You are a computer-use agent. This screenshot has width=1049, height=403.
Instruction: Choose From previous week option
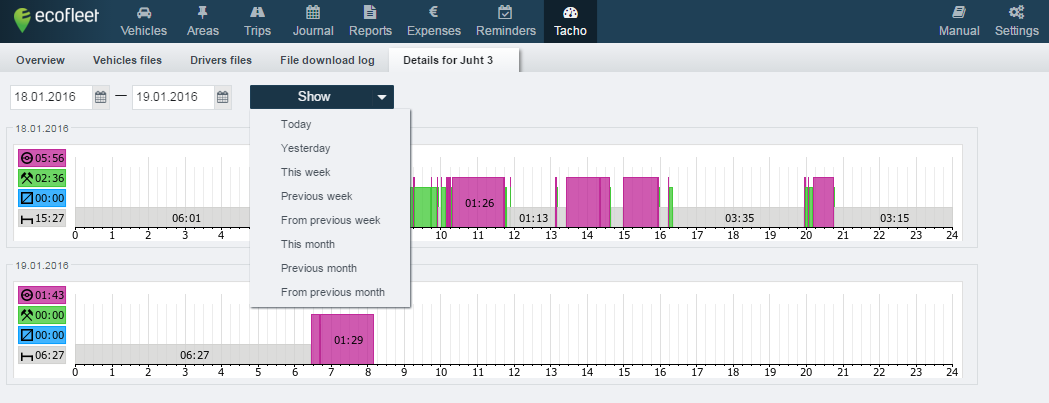coord(330,220)
